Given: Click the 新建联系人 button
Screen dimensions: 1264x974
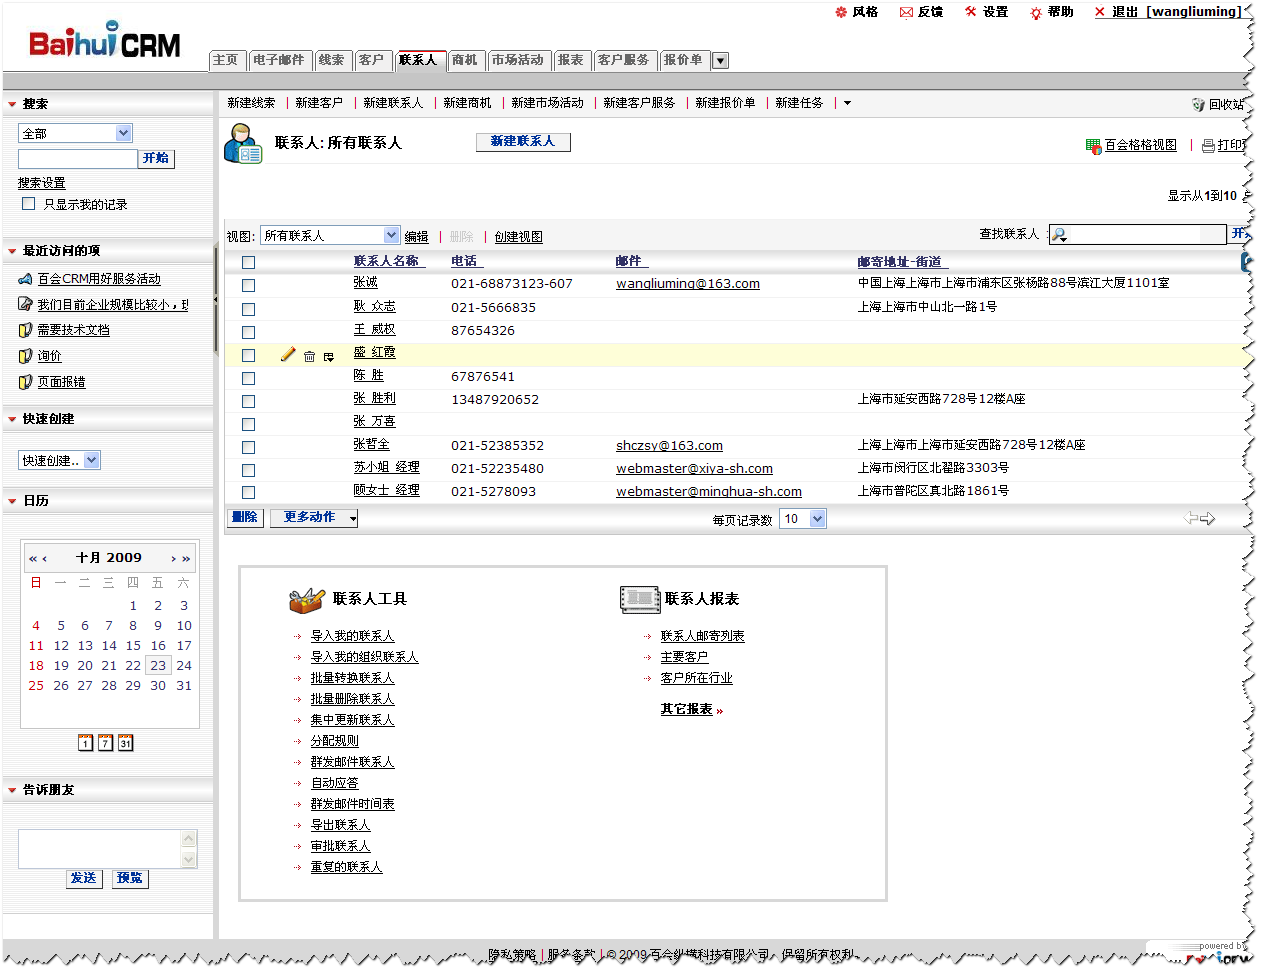Looking at the screenshot, I should click(522, 142).
